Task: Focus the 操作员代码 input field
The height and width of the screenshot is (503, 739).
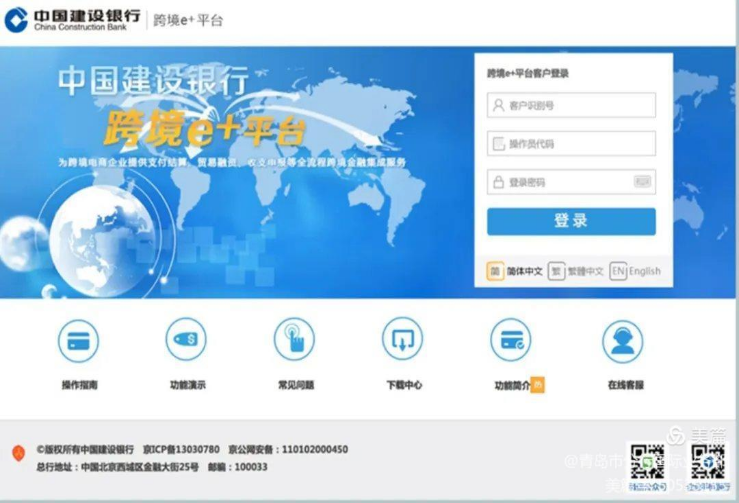Action: [571, 143]
